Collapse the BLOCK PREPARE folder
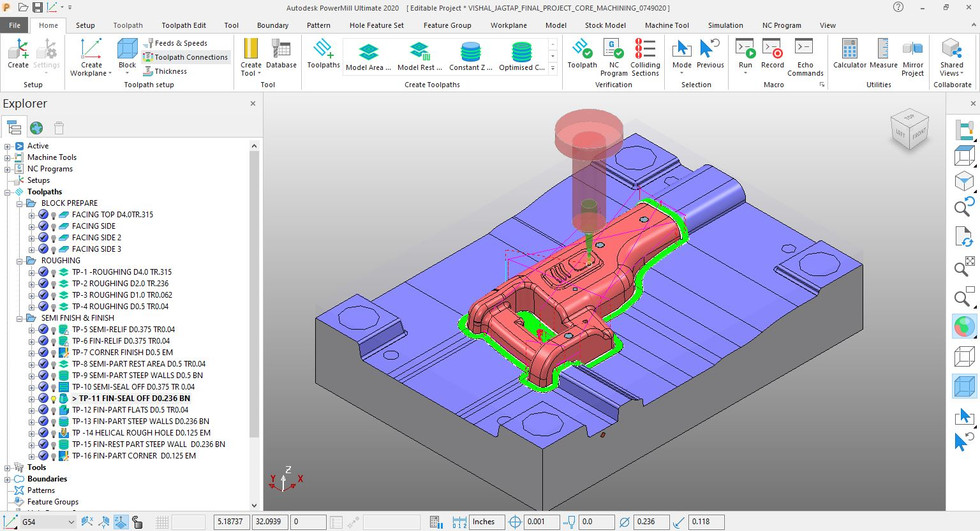 20,203
